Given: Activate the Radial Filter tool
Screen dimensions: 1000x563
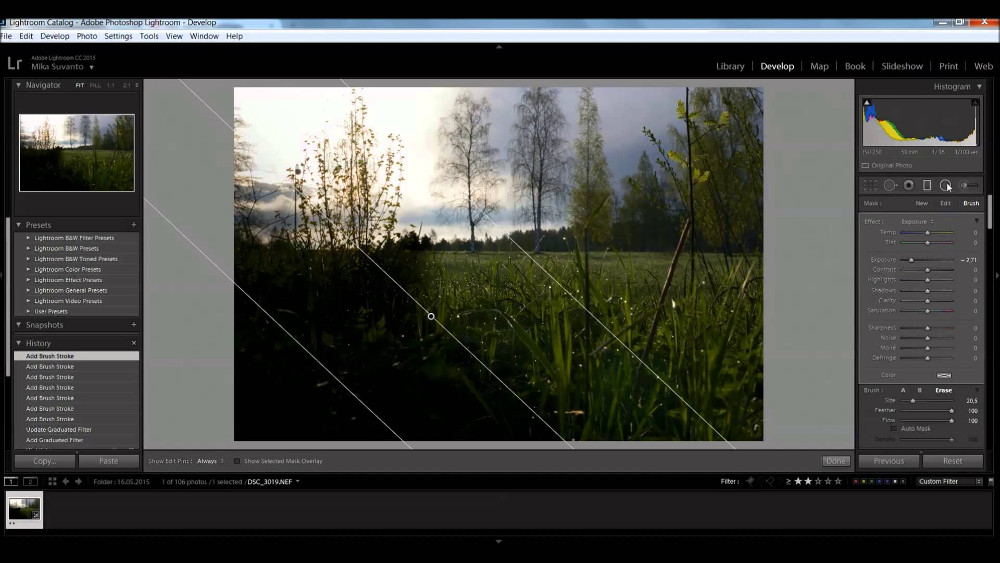Looking at the screenshot, I should [x=945, y=185].
